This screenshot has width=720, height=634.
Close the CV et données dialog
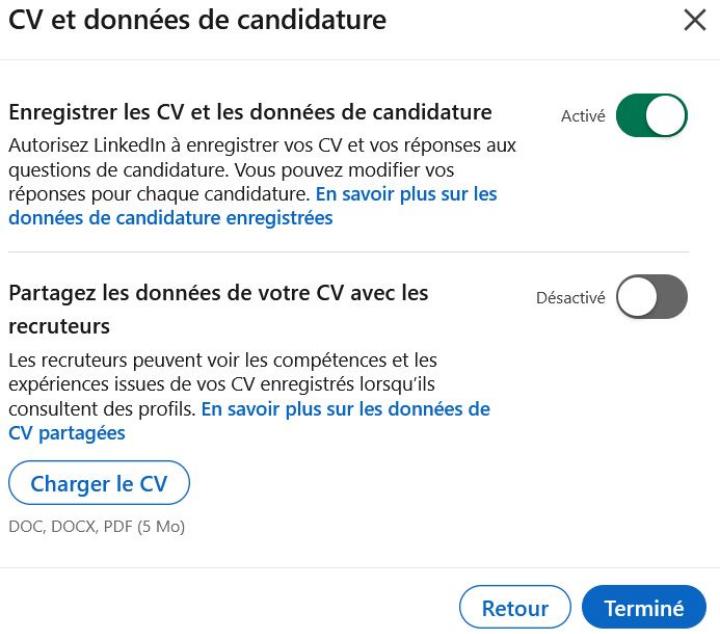(x=695, y=21)
